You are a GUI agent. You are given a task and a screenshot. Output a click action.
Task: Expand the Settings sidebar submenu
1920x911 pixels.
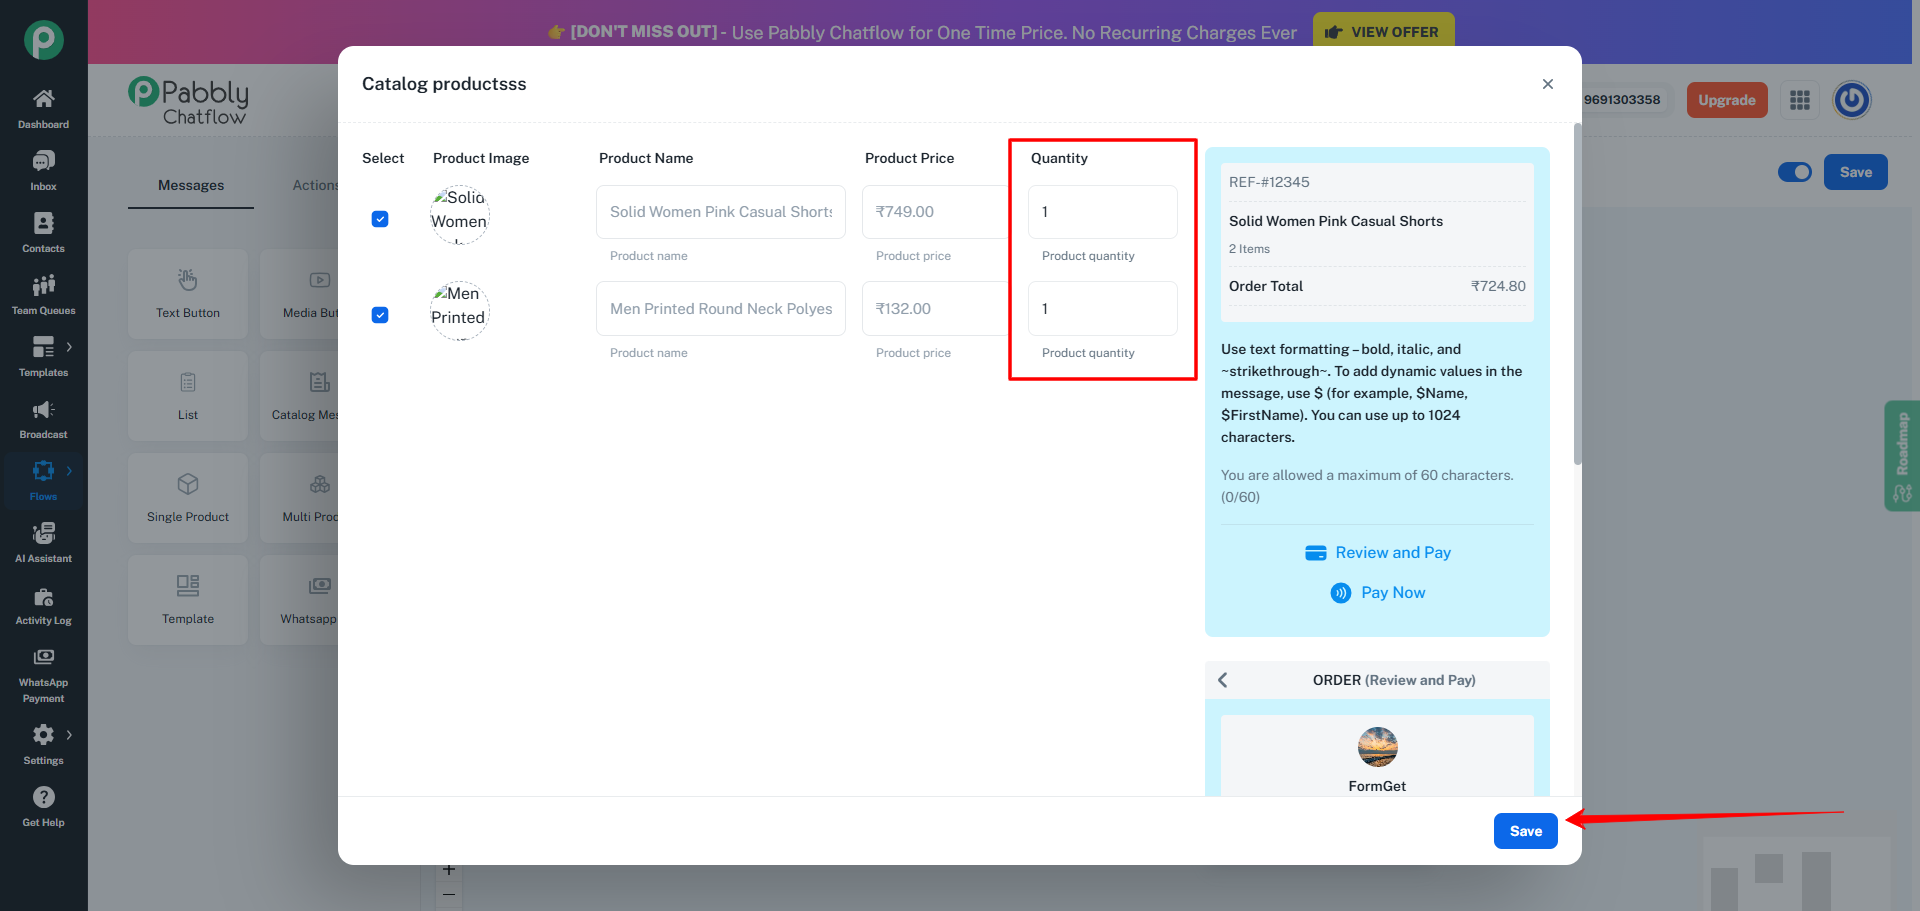69,734
